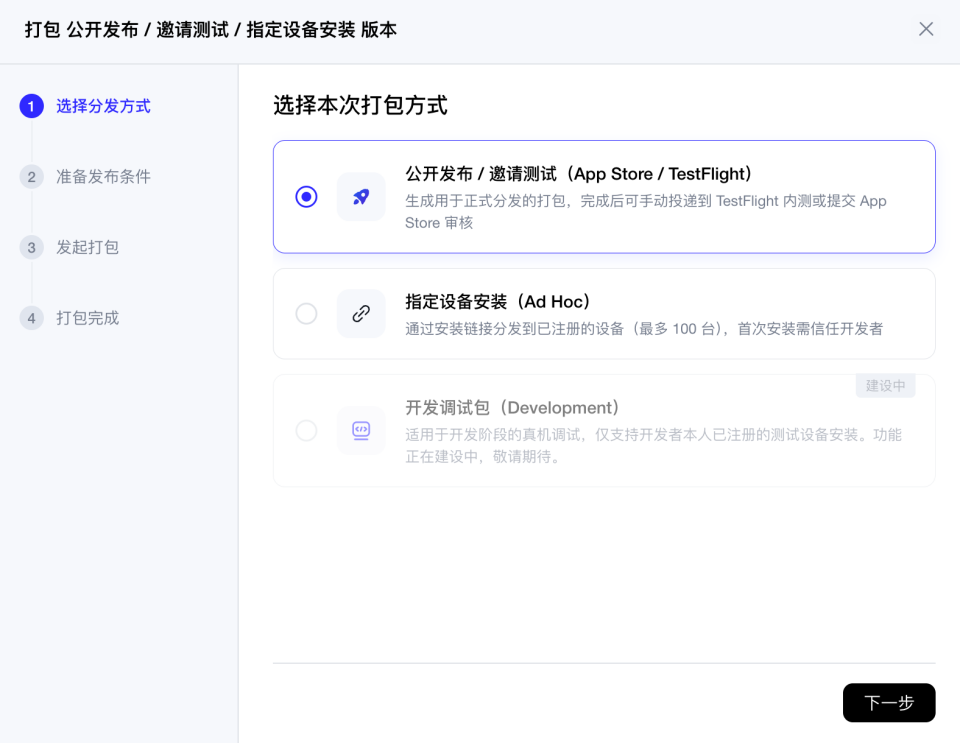This screenshot has width=960, height=743.
Task: Select the Ad Hoc radio button
Action: pyautogui.click(x=306, y=313)
